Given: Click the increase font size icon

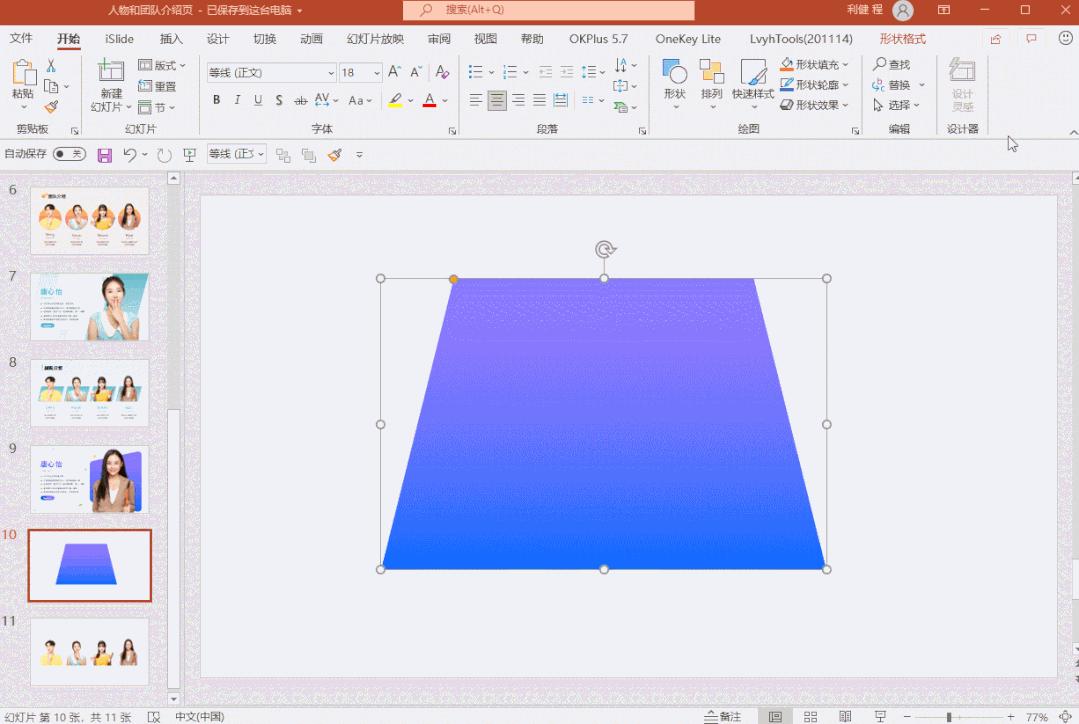Looking at the screenshot, I should 394,73.
